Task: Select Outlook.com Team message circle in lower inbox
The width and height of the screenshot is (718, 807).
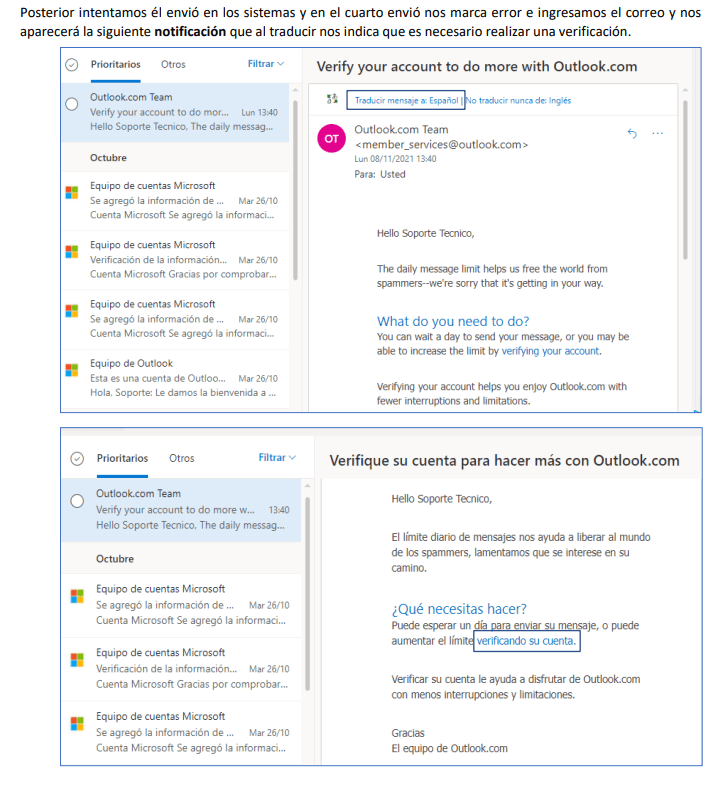Action: click(x=77, y=501)
